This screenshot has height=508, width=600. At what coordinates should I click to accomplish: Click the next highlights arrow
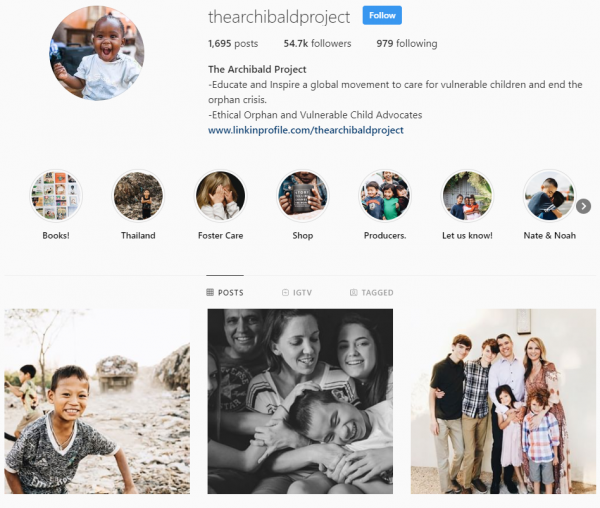tap(584, 207)
